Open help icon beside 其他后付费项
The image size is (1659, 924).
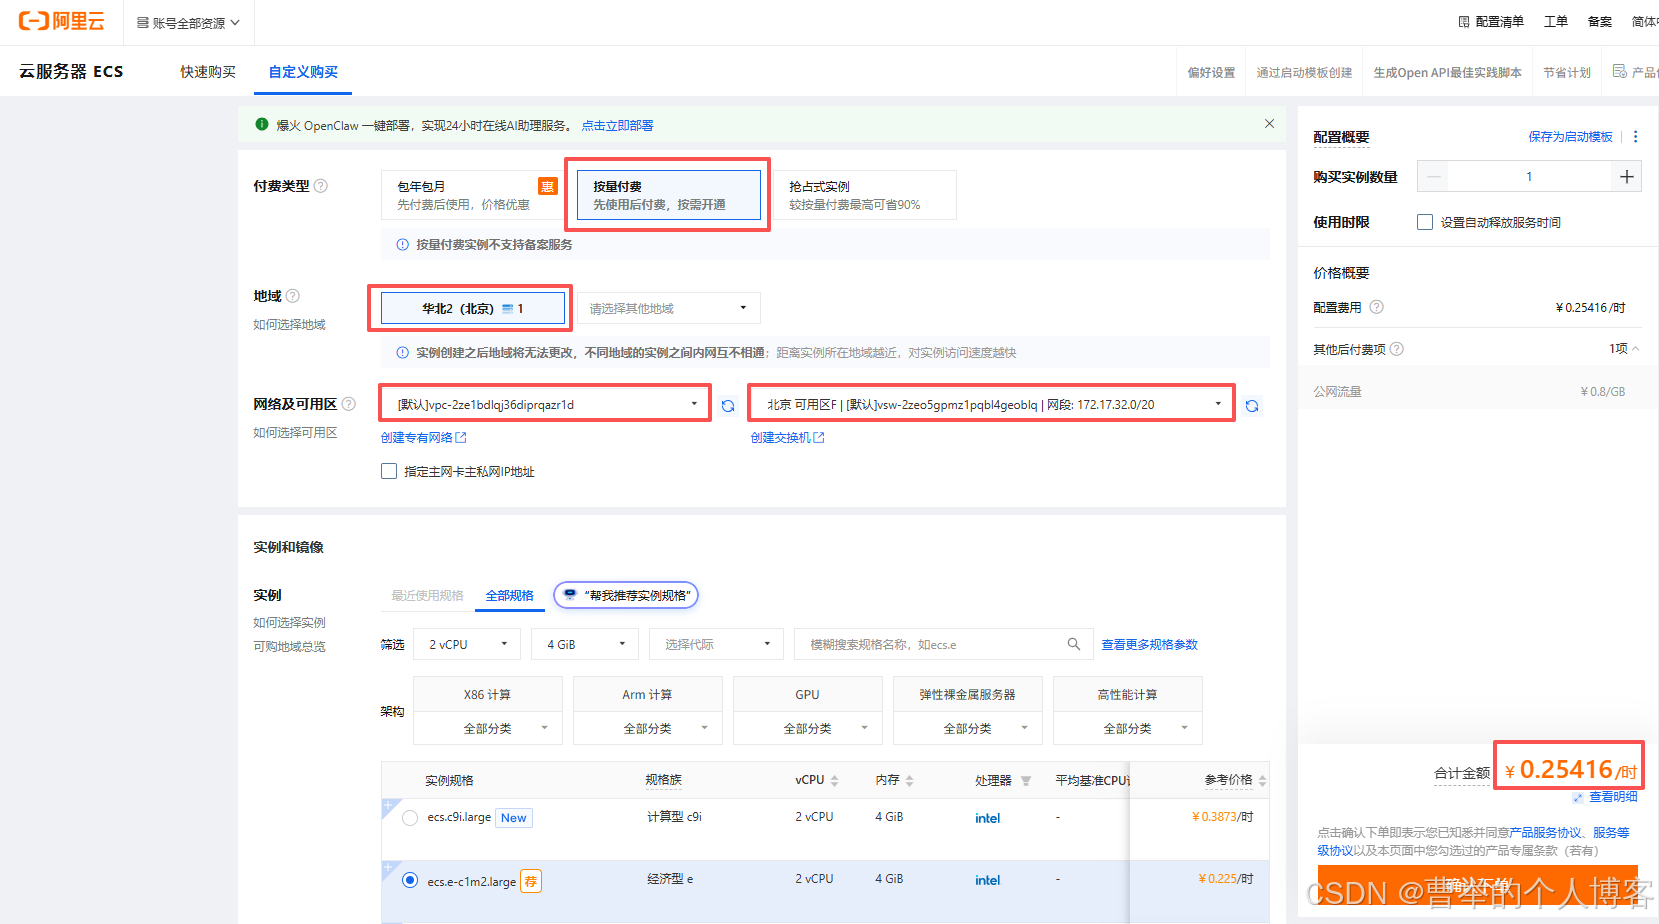pyautogui.click(x=1397, y=349)
